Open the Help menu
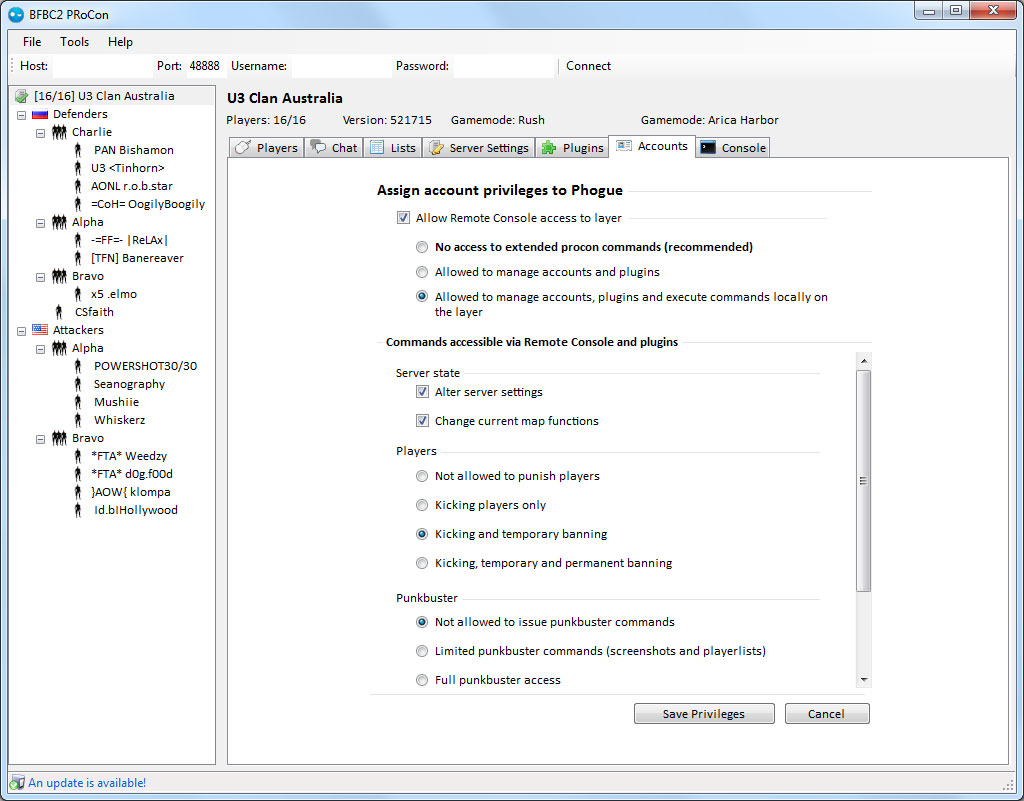Image resolution: width=1024 pixels, height=801 pixels. click(x=120, y=42)
